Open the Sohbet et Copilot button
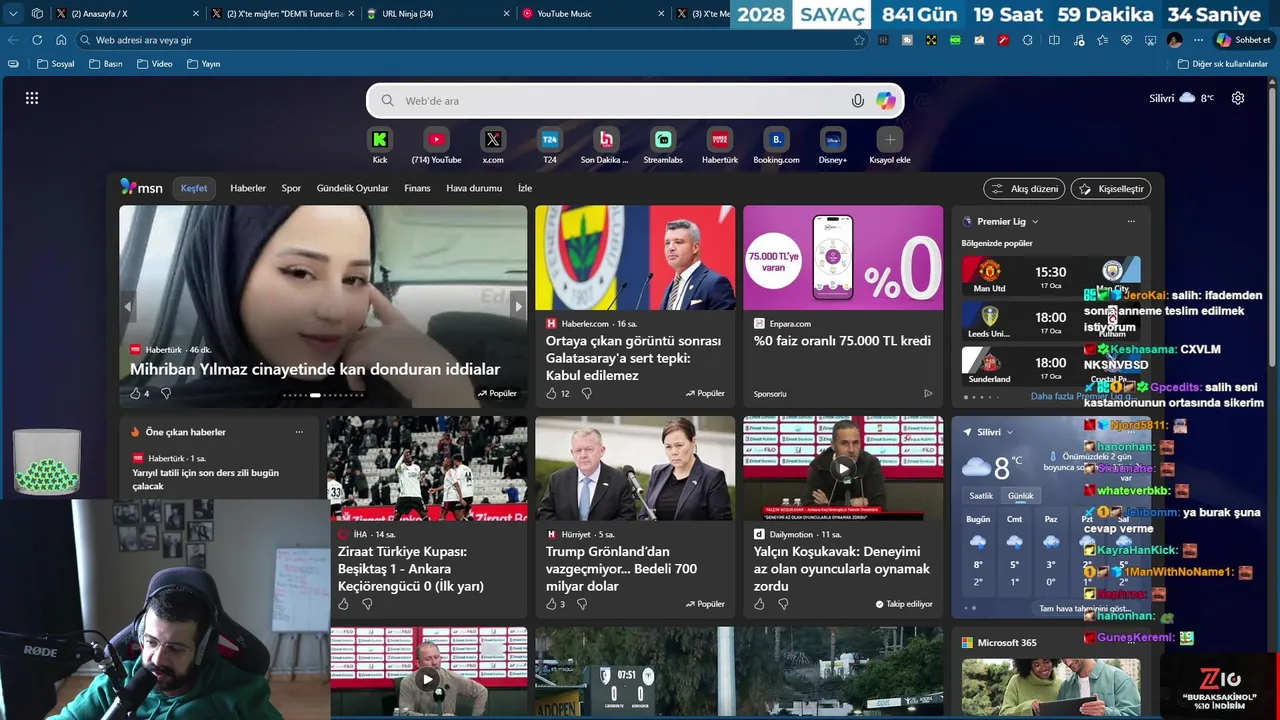Image resolution: width=1280 pixels, height=720 pixels. (1243, 40)
